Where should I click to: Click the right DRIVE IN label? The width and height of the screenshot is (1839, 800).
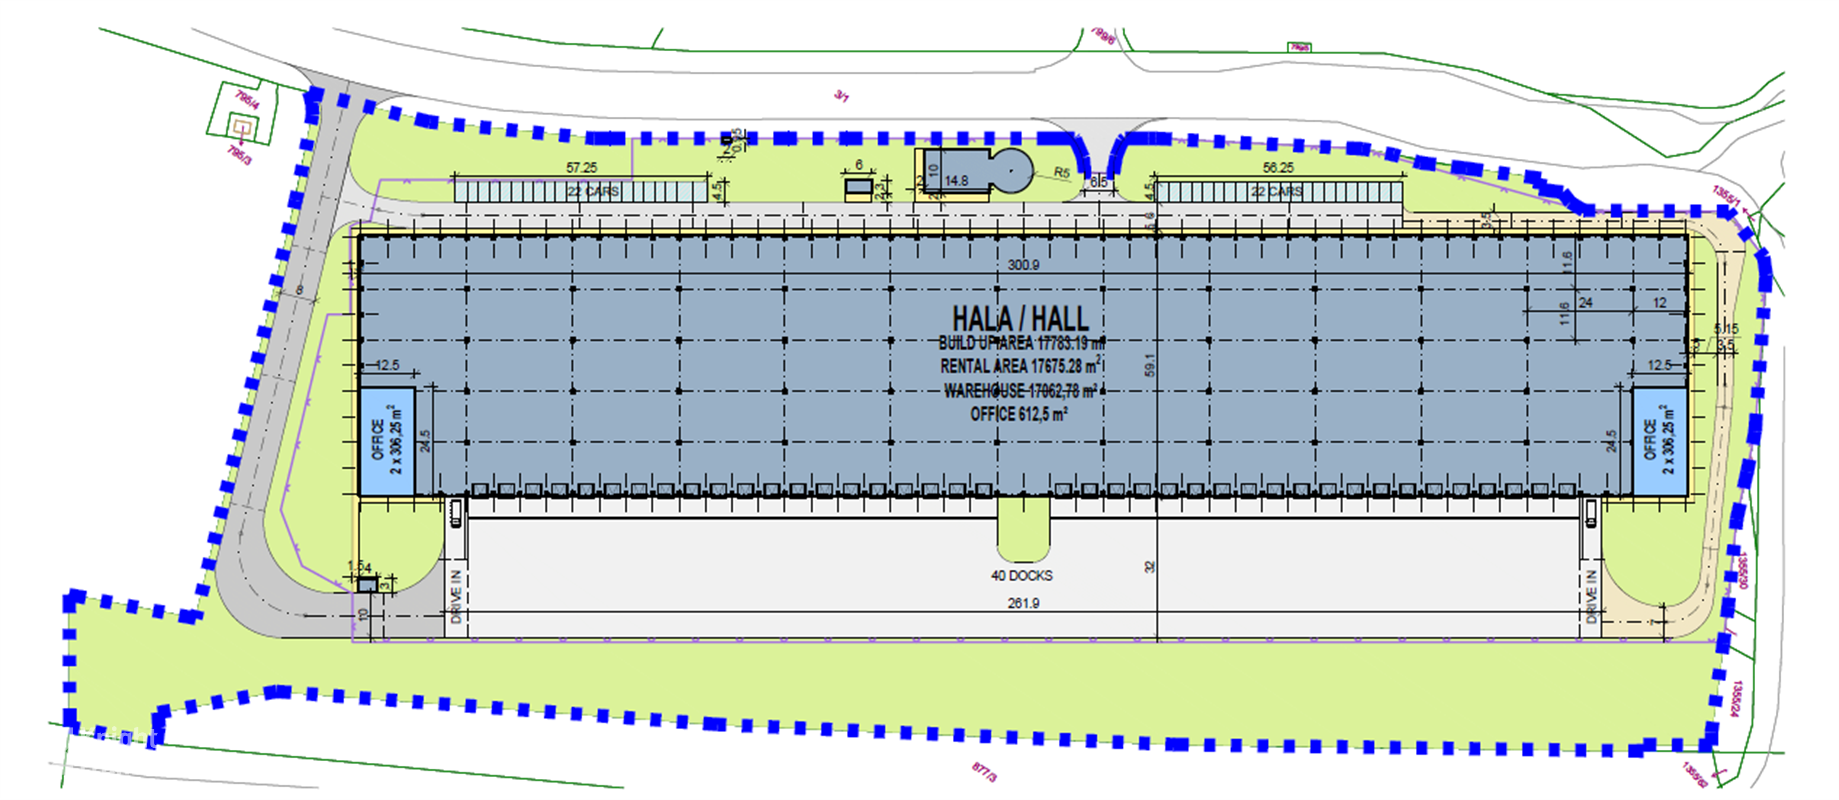tap(1591, 597)
